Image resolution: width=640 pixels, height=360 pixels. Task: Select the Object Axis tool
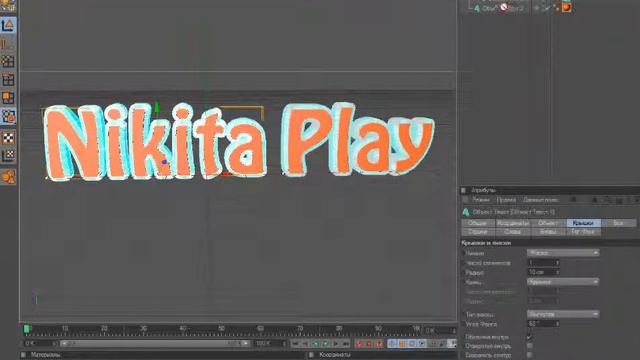pos(8,44)
